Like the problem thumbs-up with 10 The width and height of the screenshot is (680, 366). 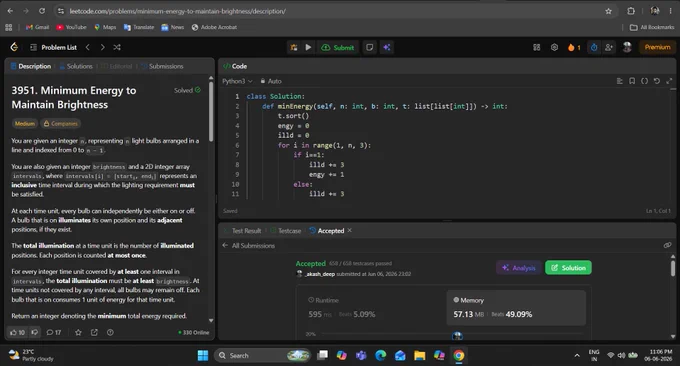[17, 332]
